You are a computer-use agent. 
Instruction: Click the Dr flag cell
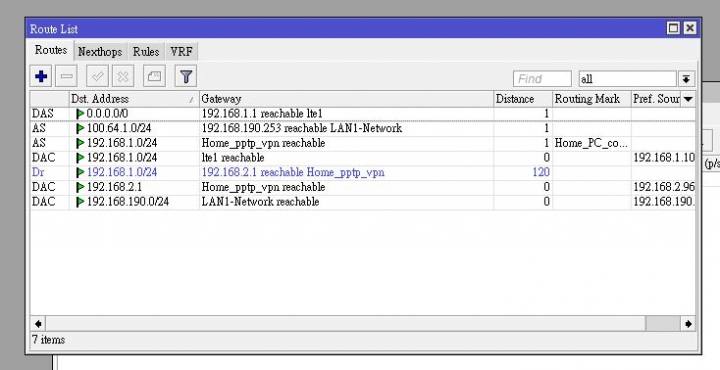click(x=37, y=172)
